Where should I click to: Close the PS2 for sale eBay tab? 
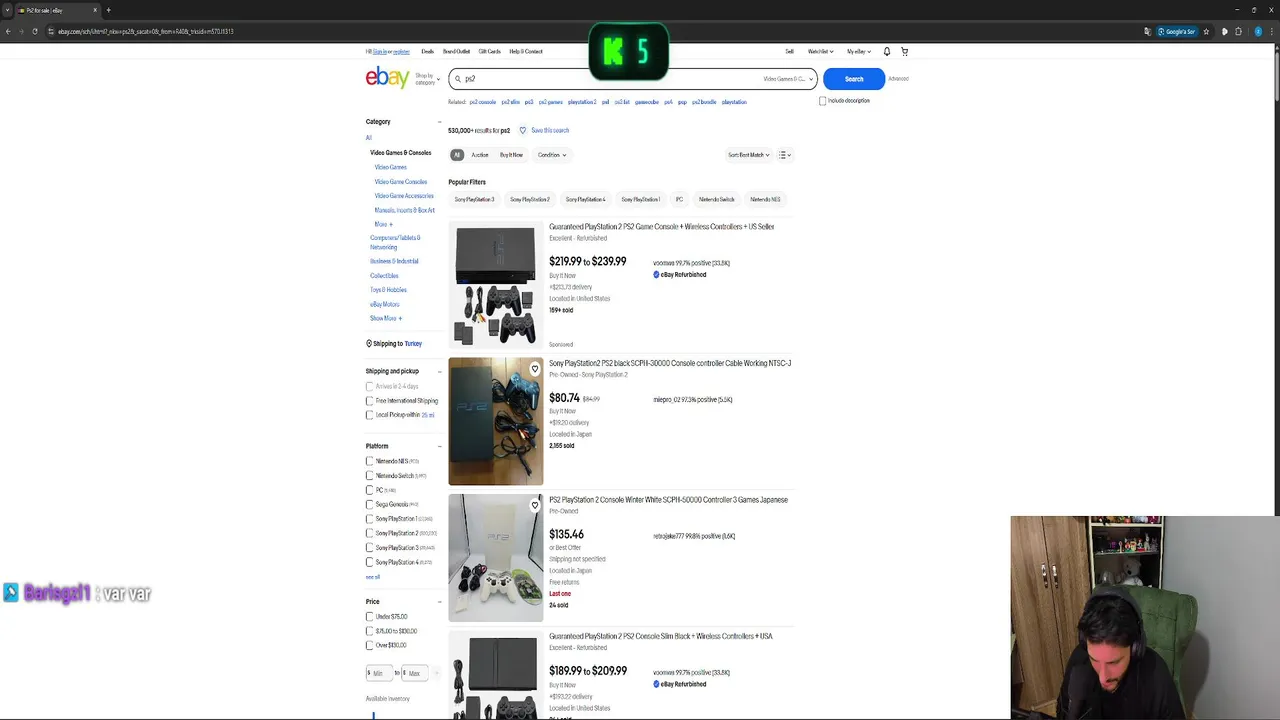point(95,10)
